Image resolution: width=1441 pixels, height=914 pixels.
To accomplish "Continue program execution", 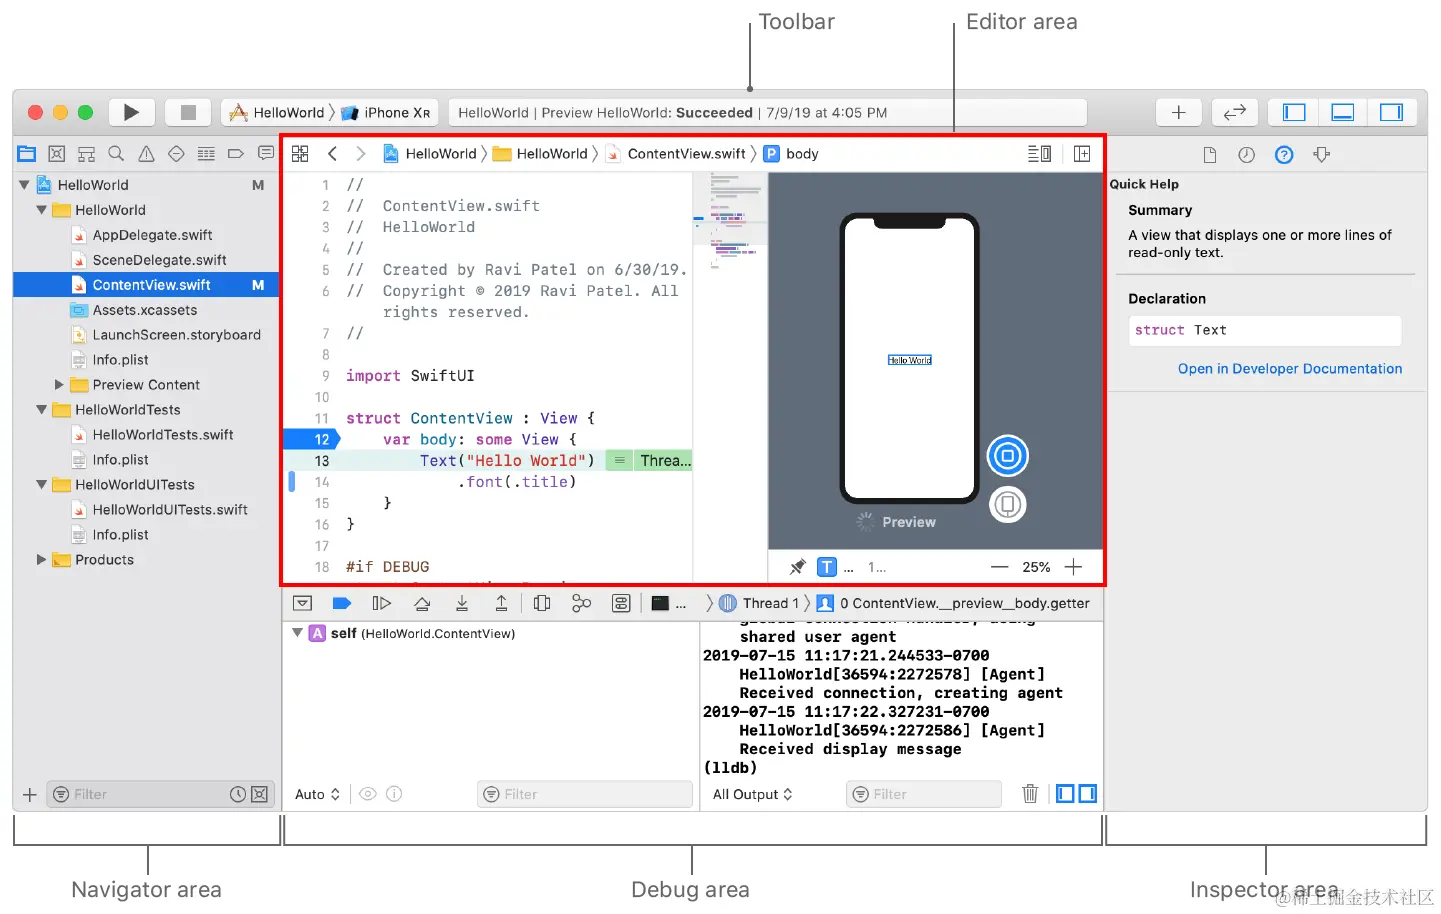I will [x=381, y=603].
